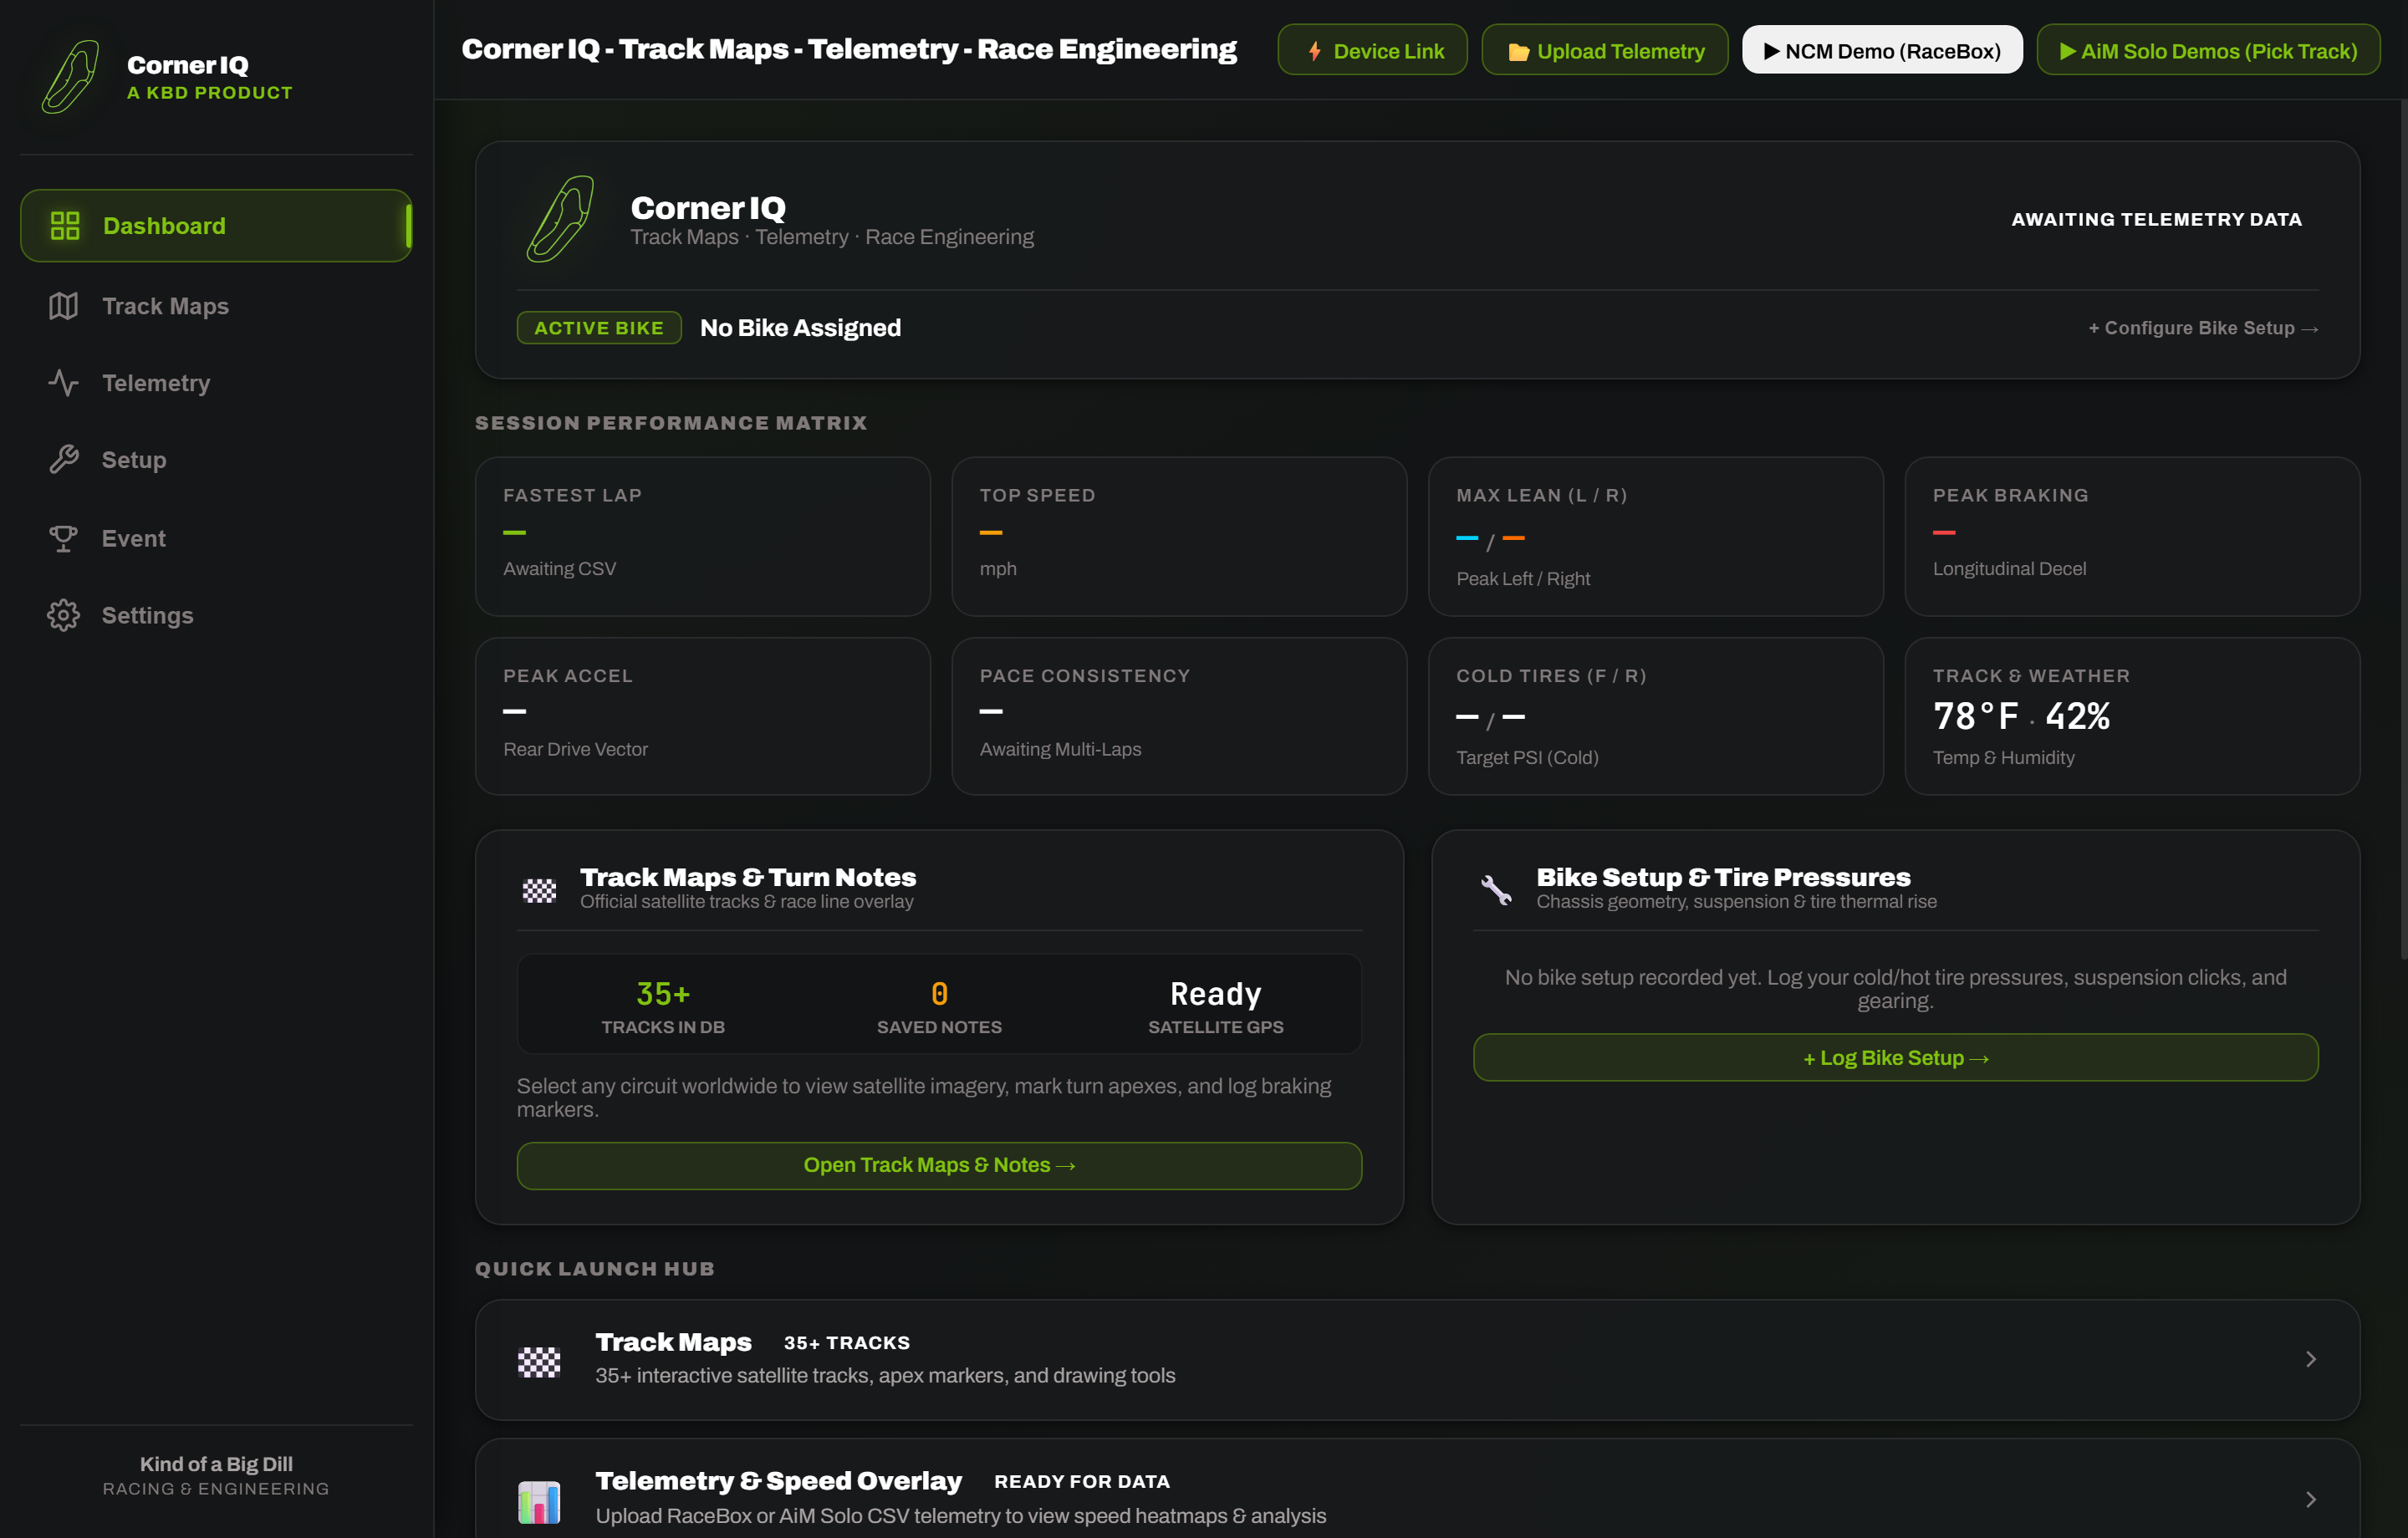The height and width of the screenshot is (1538, 2408).
Task: Click the Telemetry pulse icon
Action: (x=64, y=383)
